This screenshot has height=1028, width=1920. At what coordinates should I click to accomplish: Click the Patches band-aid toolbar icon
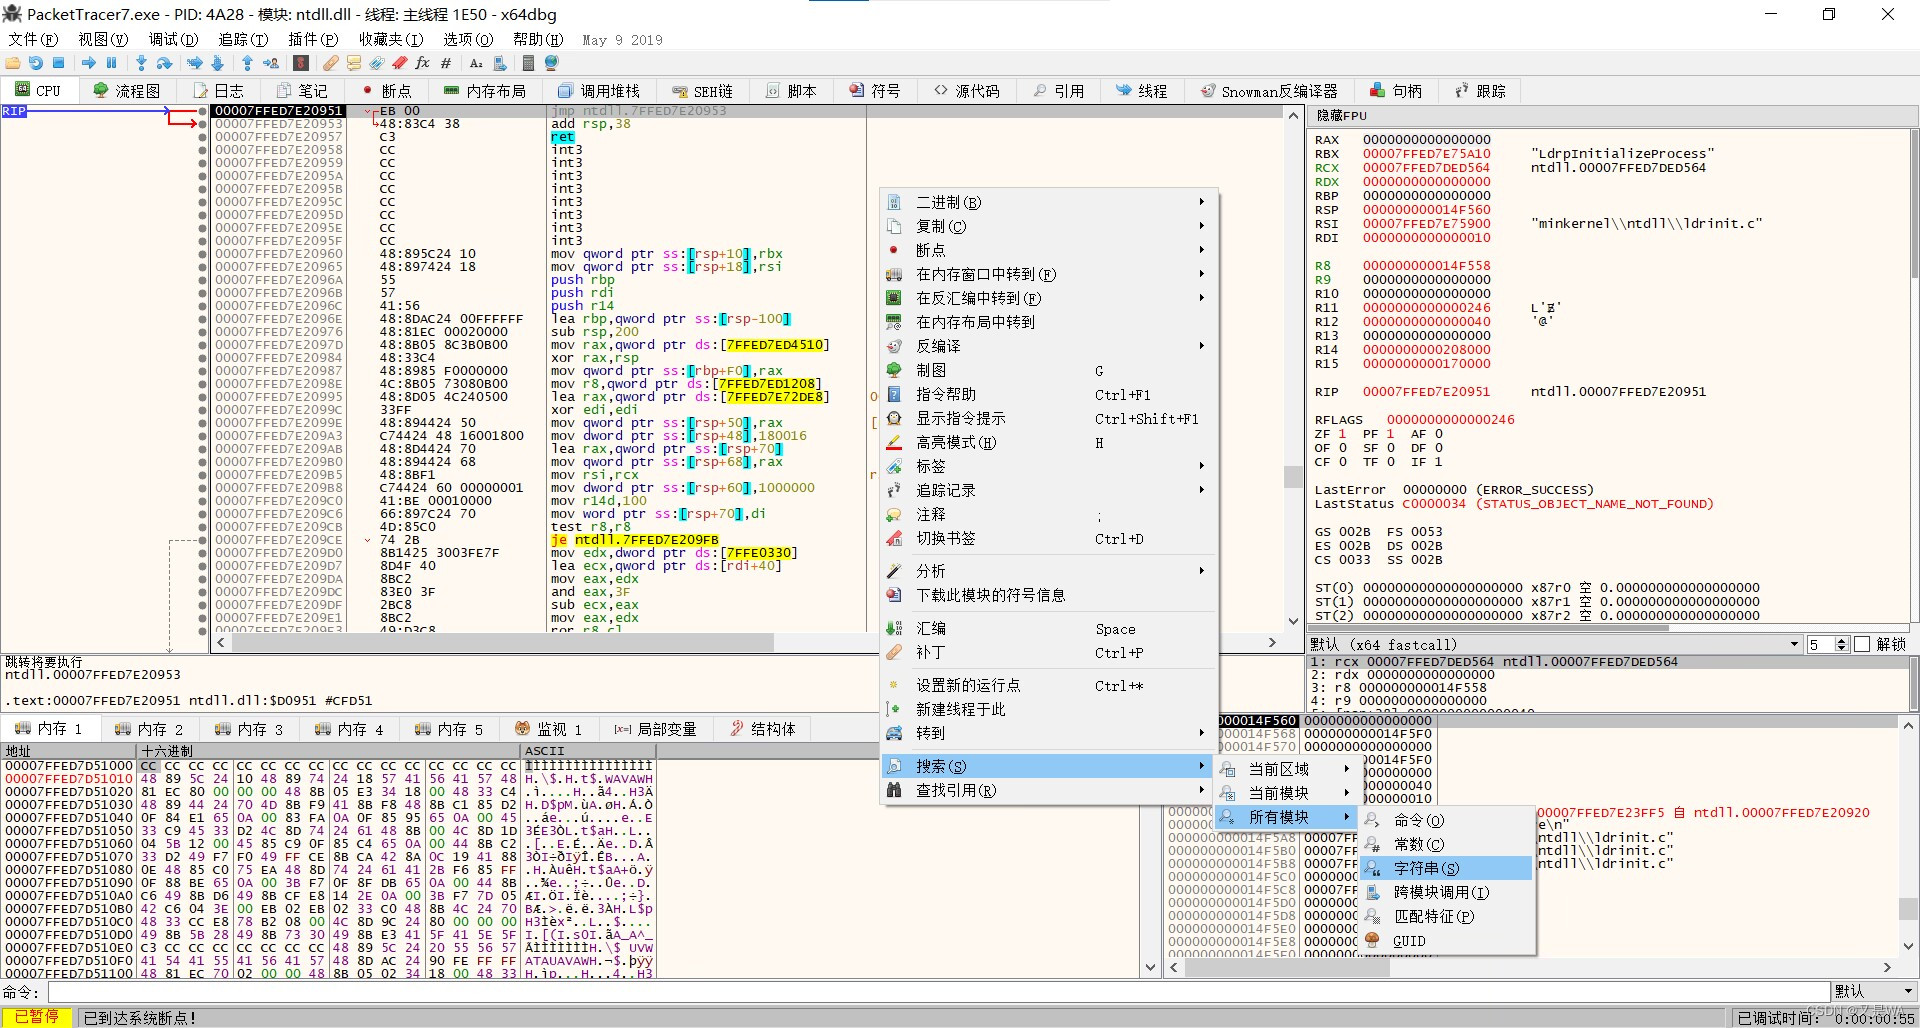coord(331,63)
